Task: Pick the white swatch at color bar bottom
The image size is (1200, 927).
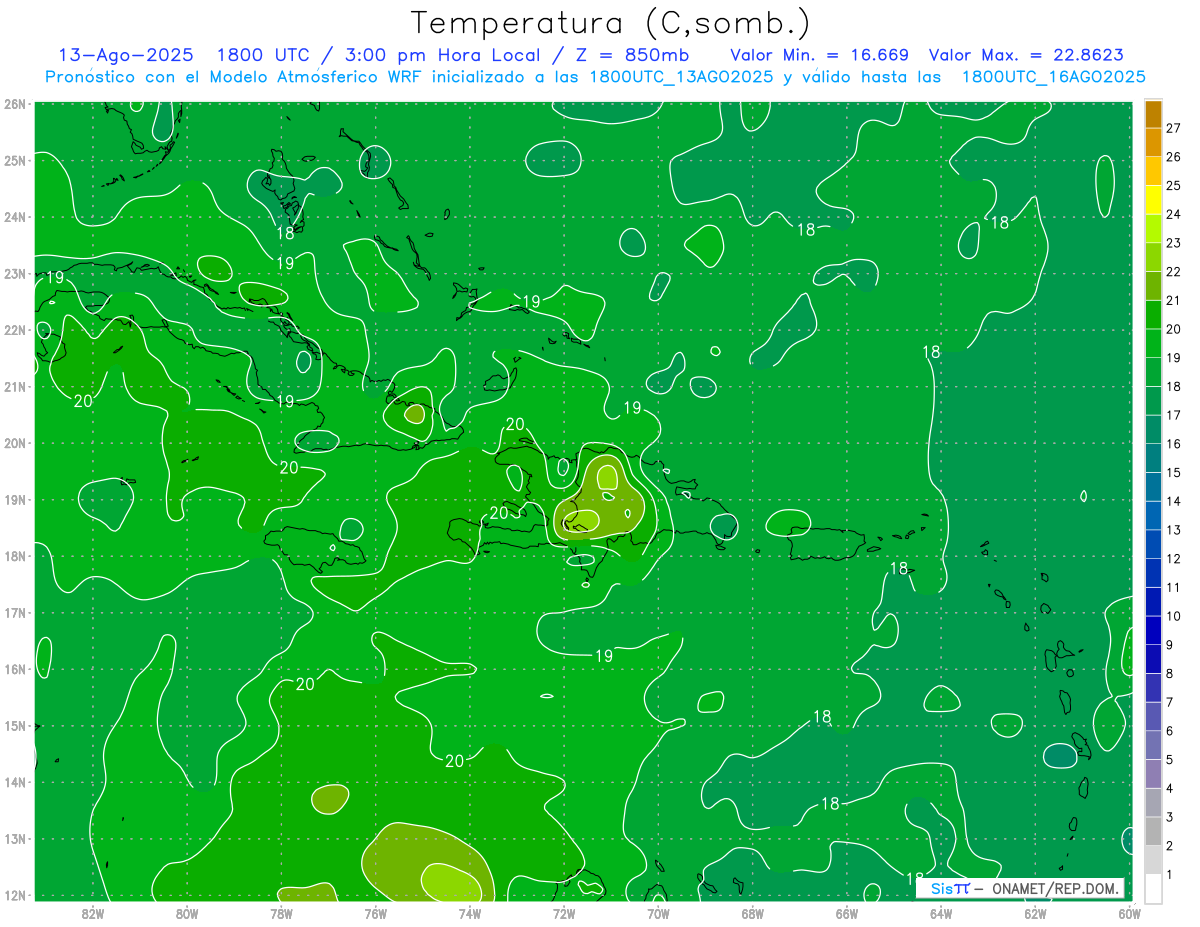Action: tap(1153, 889)
